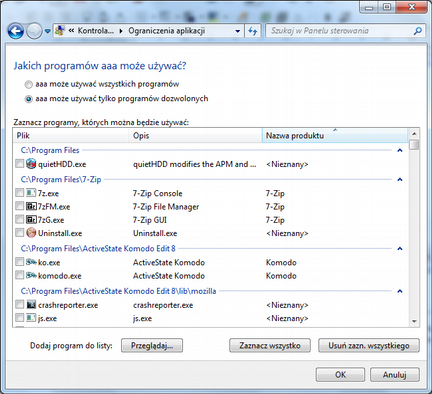Click the Kontrola... breadcrumb segment
The image size is (432, 394).
click(x=96, y=31)
